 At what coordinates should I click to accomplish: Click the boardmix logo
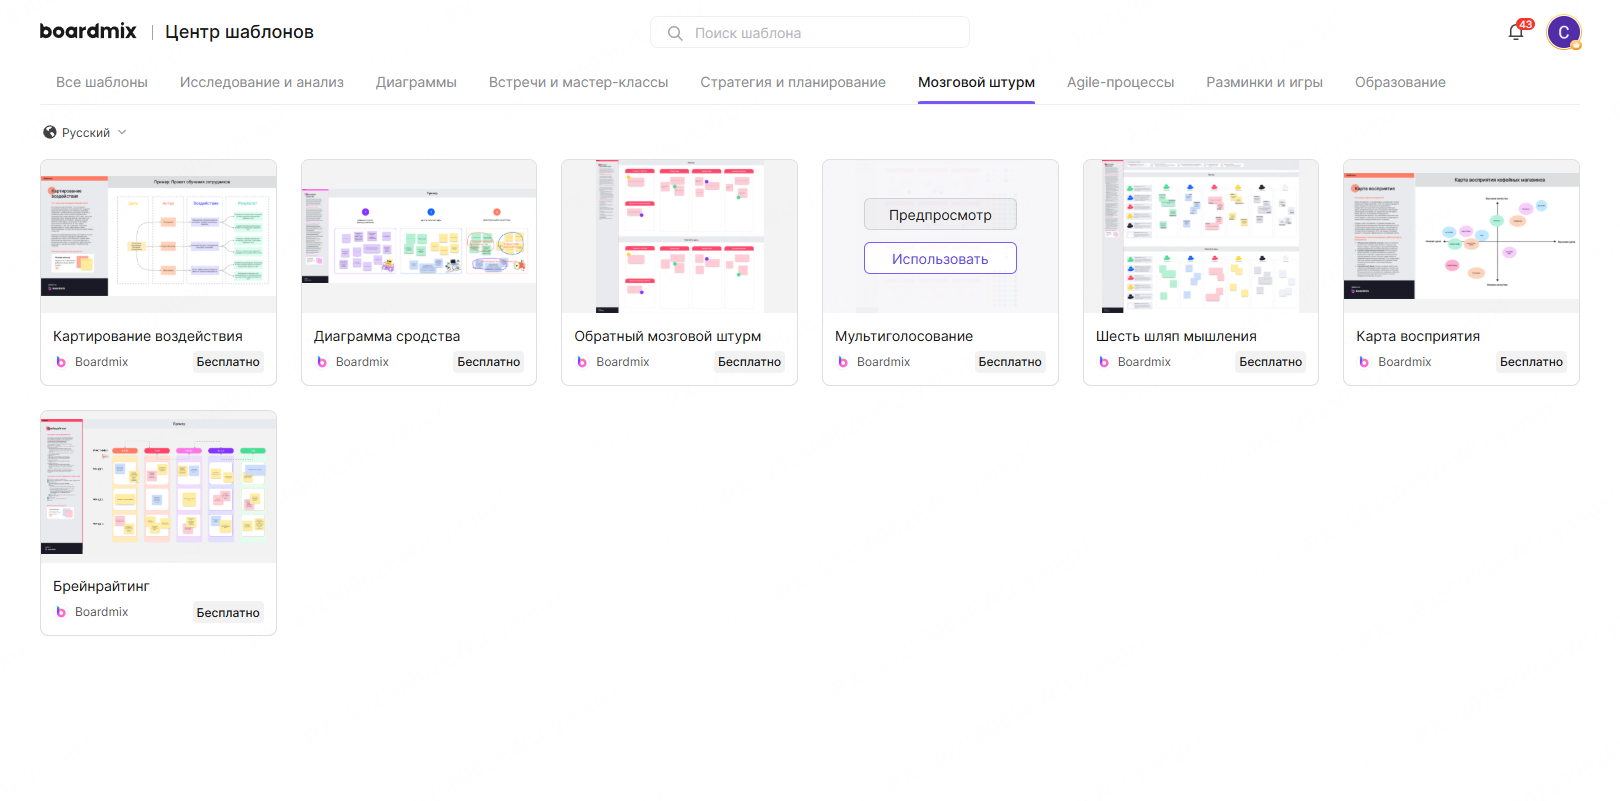pos(88,31)
